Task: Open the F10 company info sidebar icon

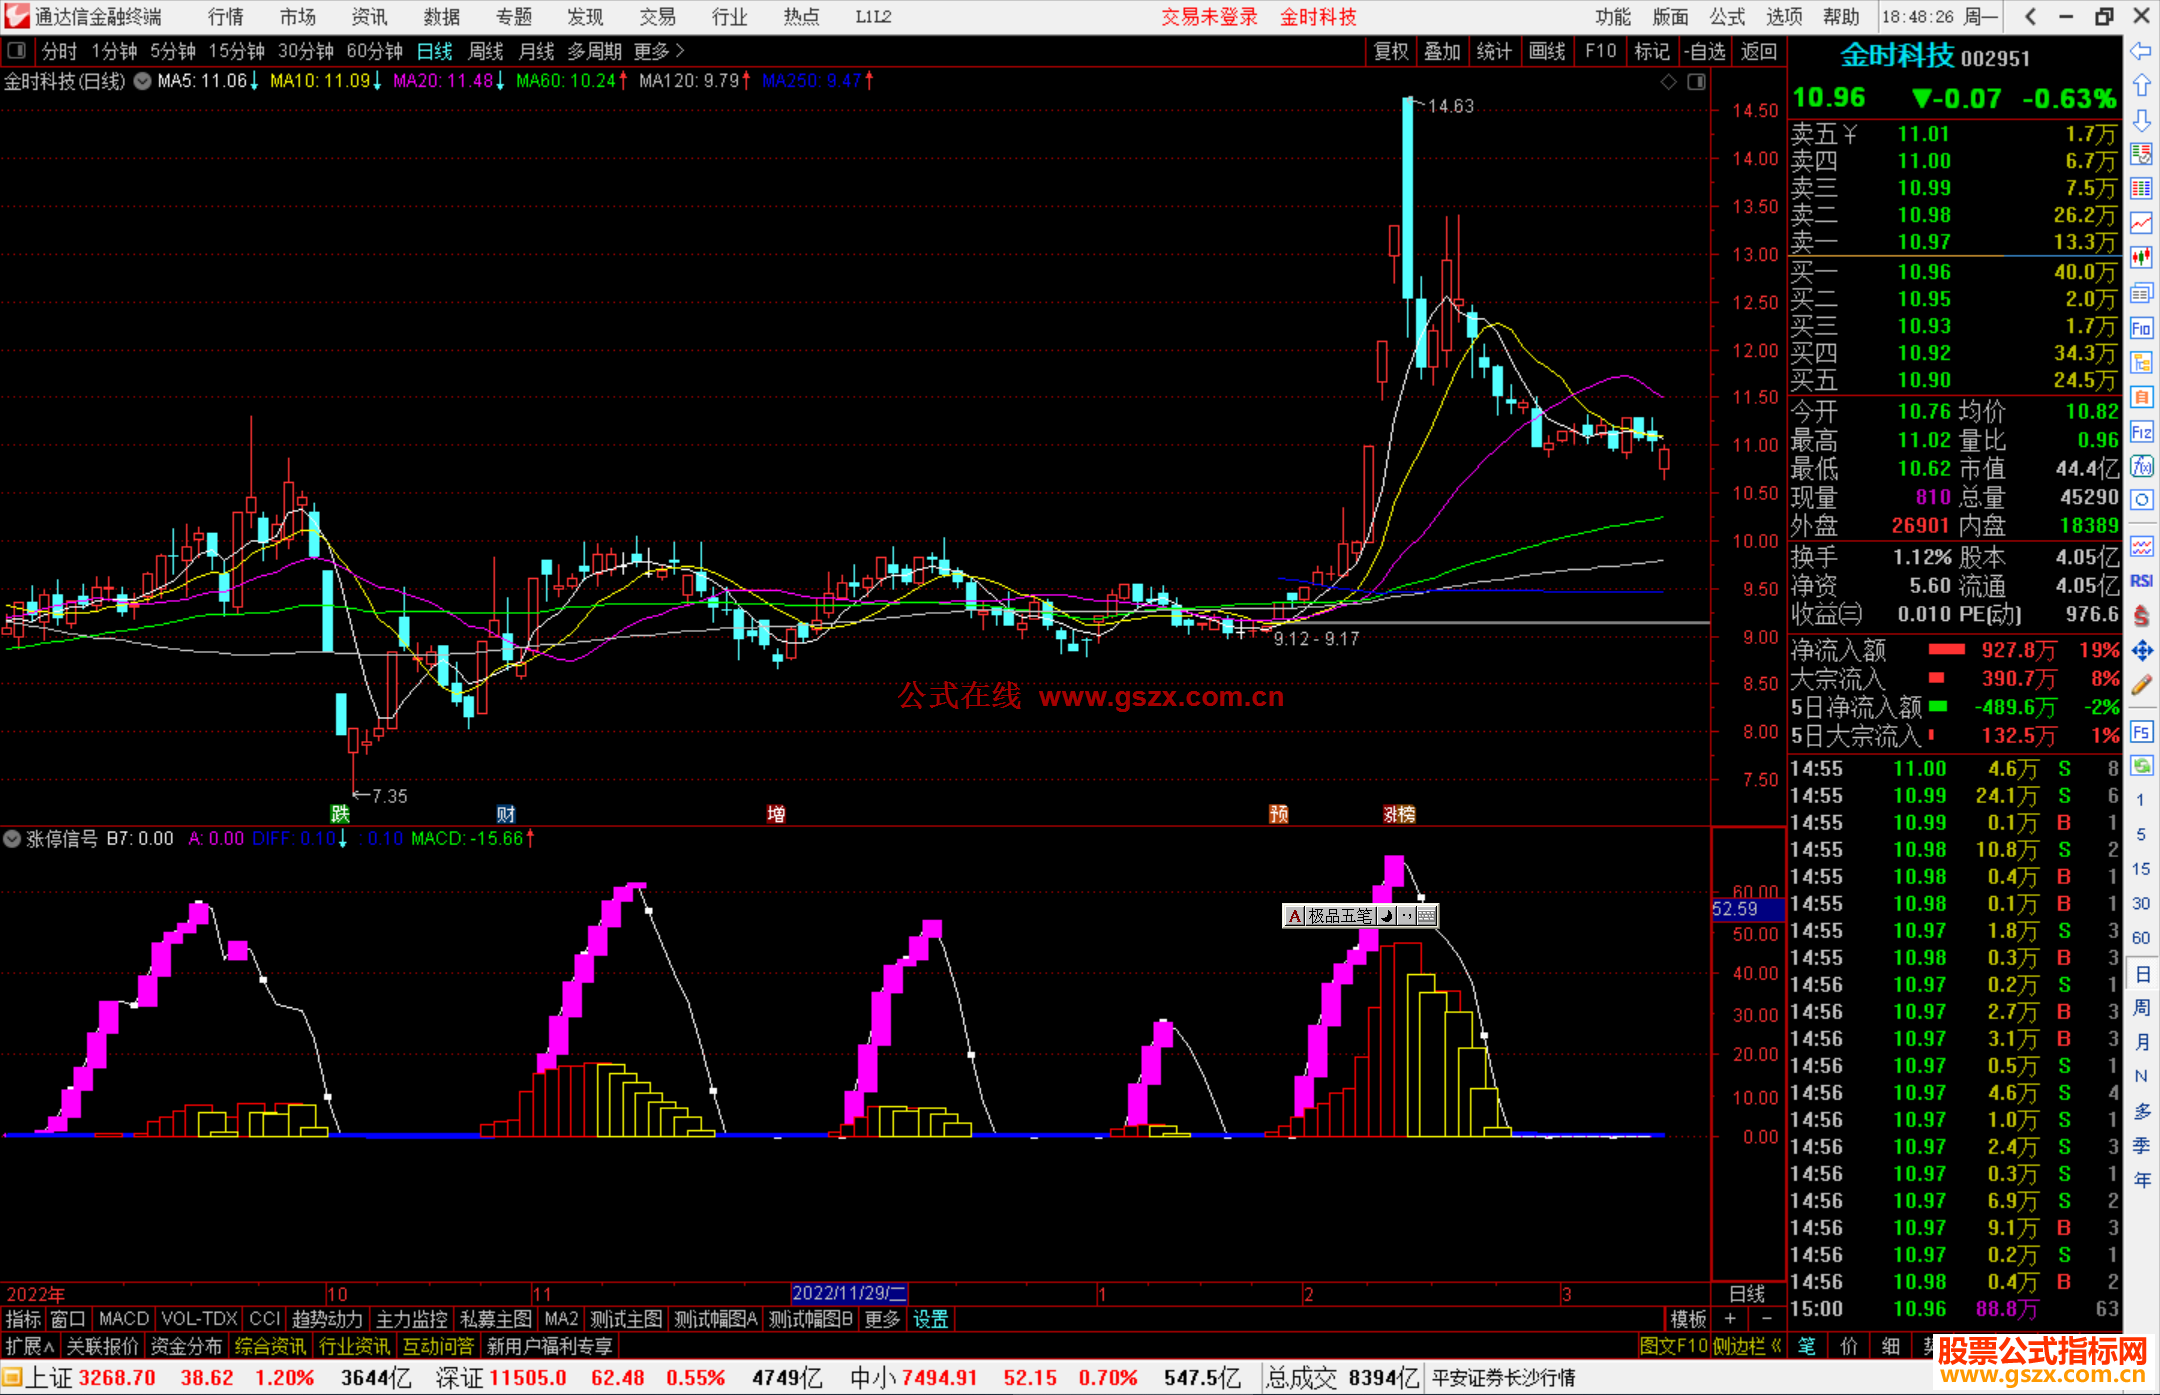Action: coord(2141,328)
